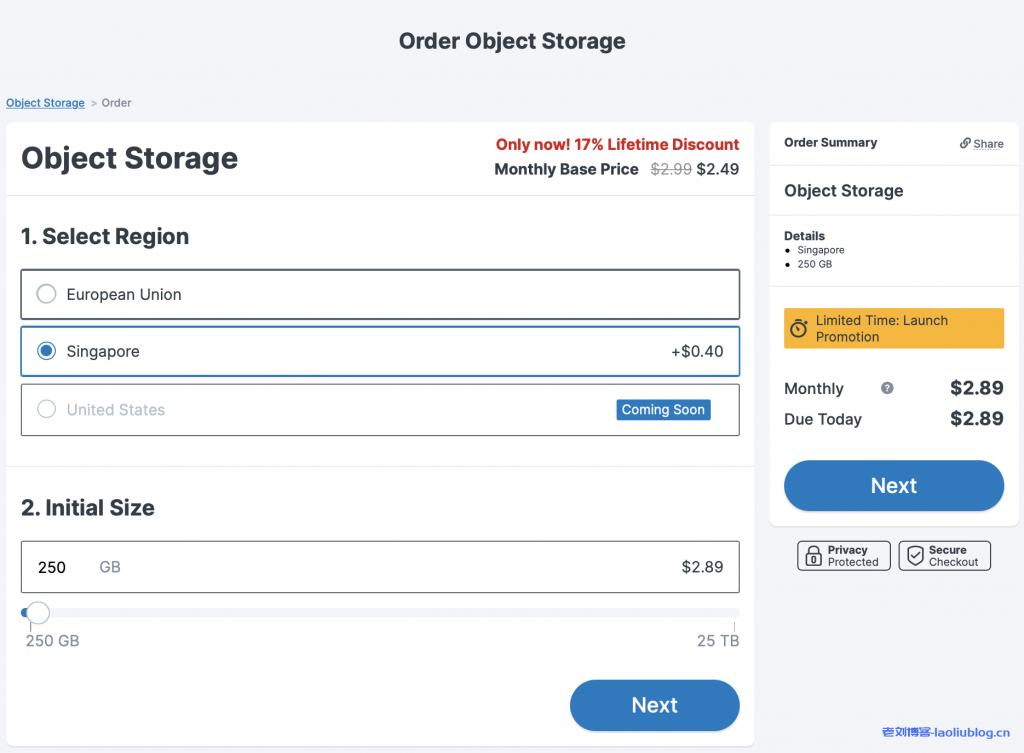Choose the United States region option

(x=46, y=409)
